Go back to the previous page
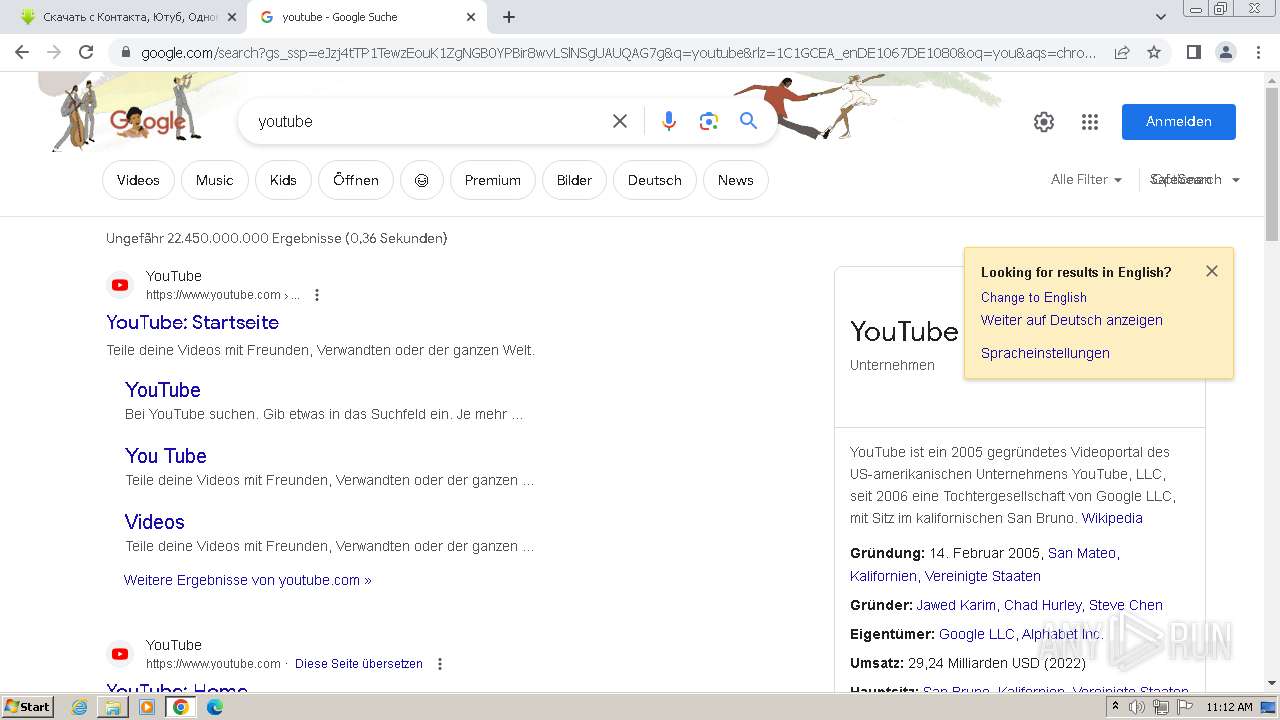Image resolution: width=1280 pixels, height=720 pixels. 22,52
